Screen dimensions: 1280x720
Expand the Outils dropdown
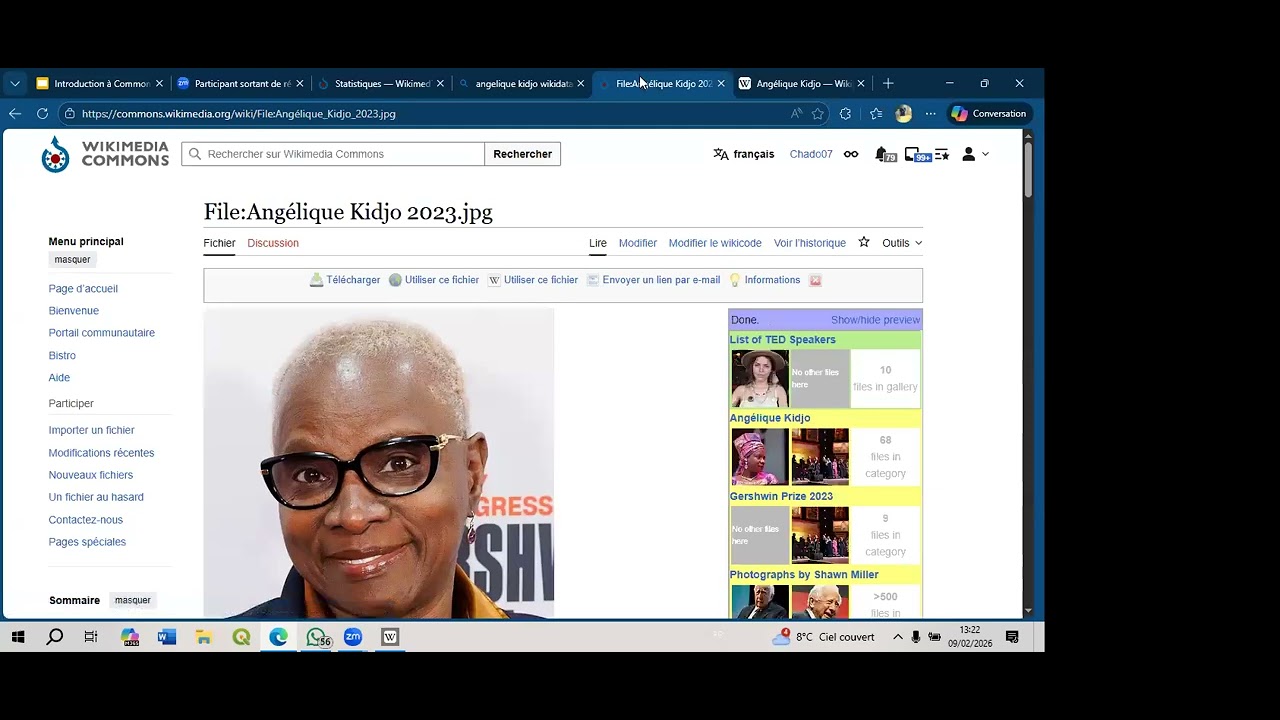pos(902,243)
